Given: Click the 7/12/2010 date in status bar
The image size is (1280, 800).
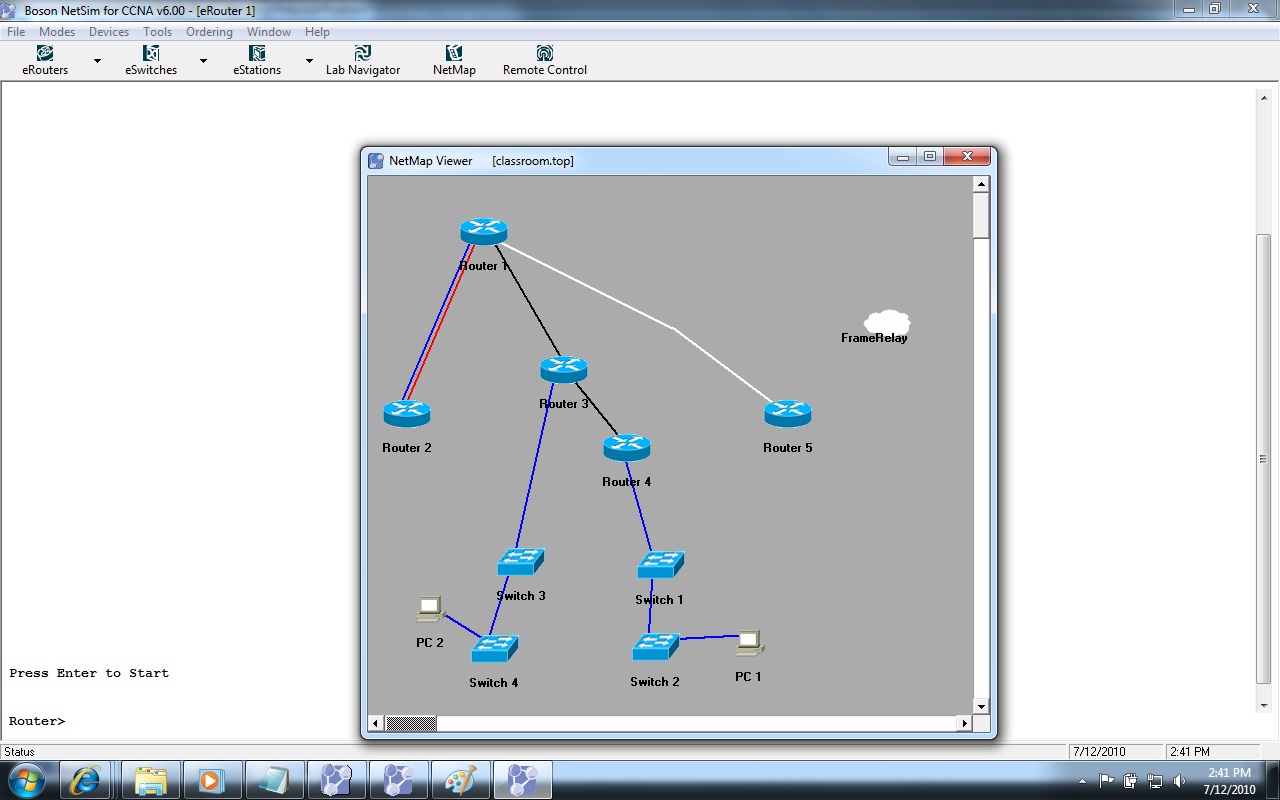Looking at the screenshot, I should point(1099,752).
